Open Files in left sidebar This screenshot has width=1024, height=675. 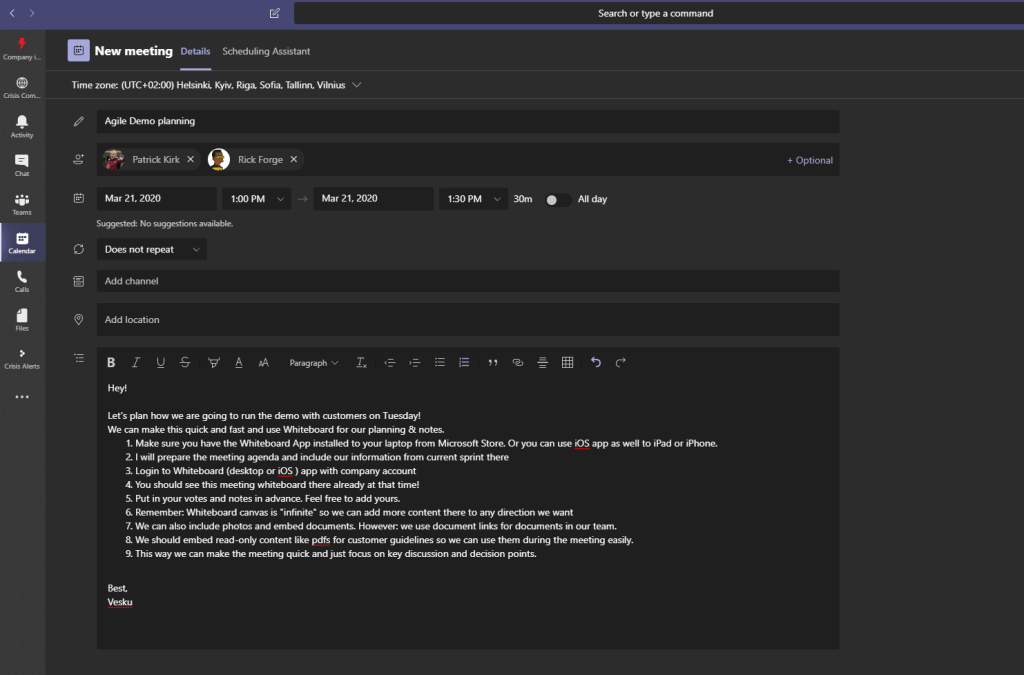pyautogui.click(x=22, y=319)
